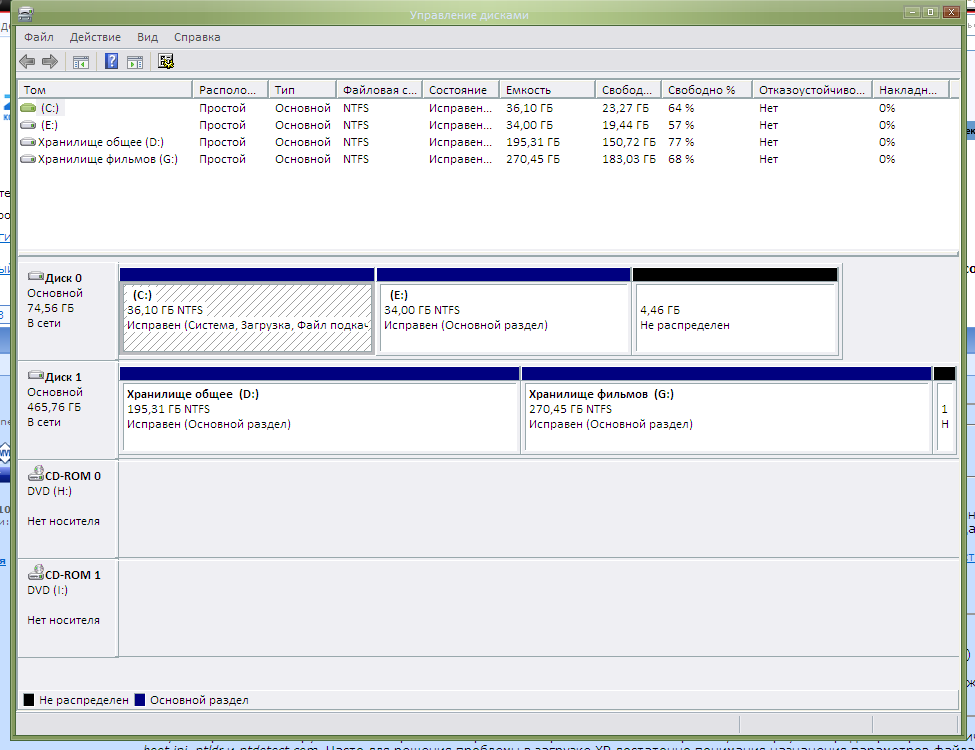Click the blue Основной раздел legend swatch
The image size is (975, 750).
[140, 700]
